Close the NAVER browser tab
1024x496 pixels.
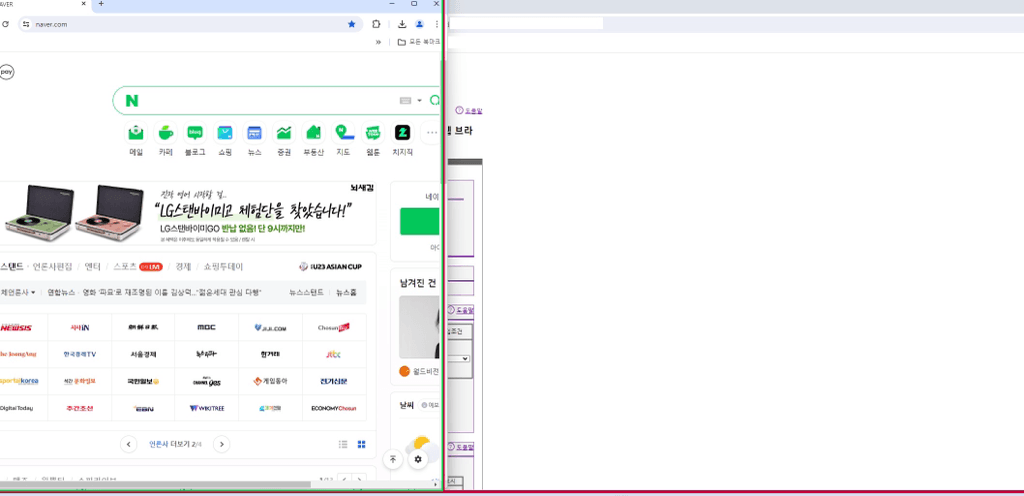pyautogui.click(x=84, y=4)
